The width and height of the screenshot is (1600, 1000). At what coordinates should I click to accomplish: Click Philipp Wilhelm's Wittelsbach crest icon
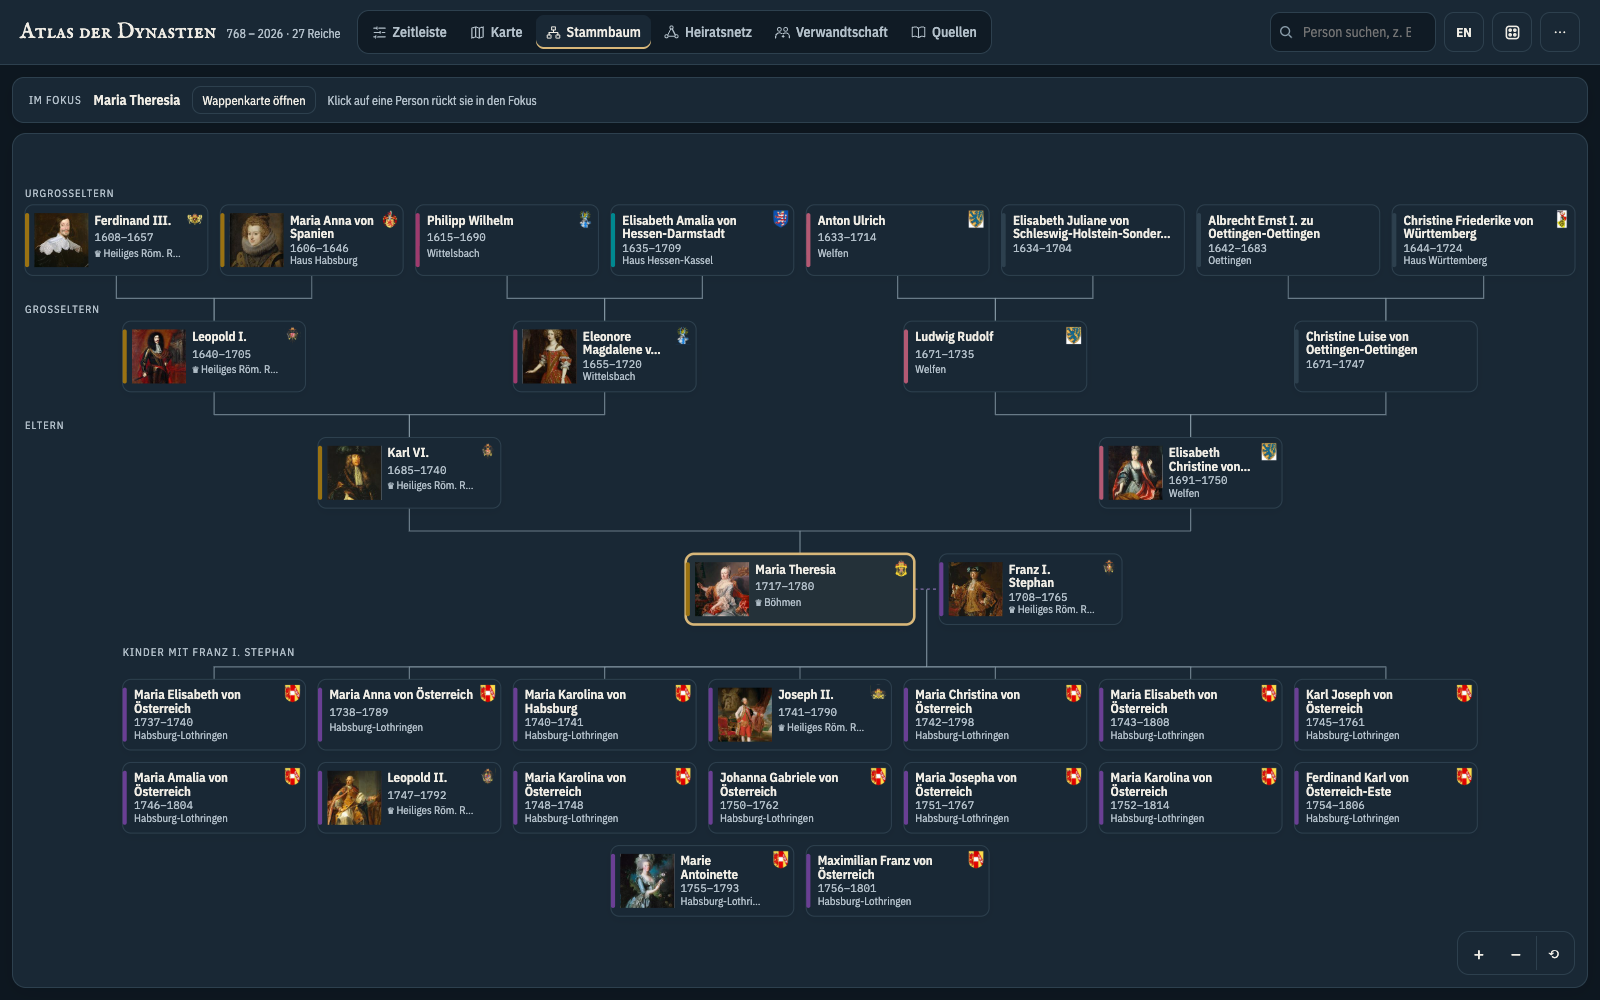pos(585,219)
